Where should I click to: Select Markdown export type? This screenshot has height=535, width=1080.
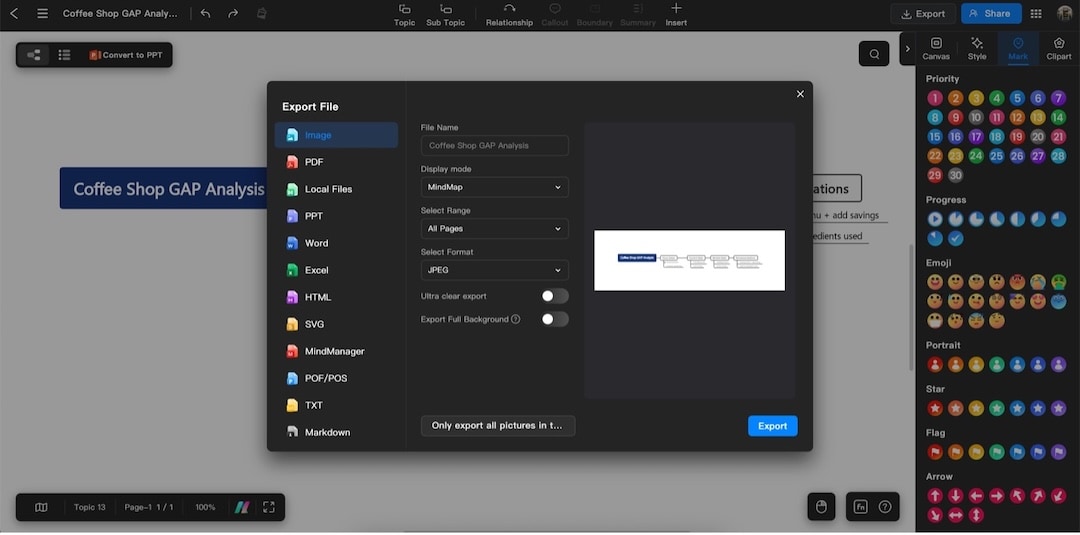[x=336, y=432]
